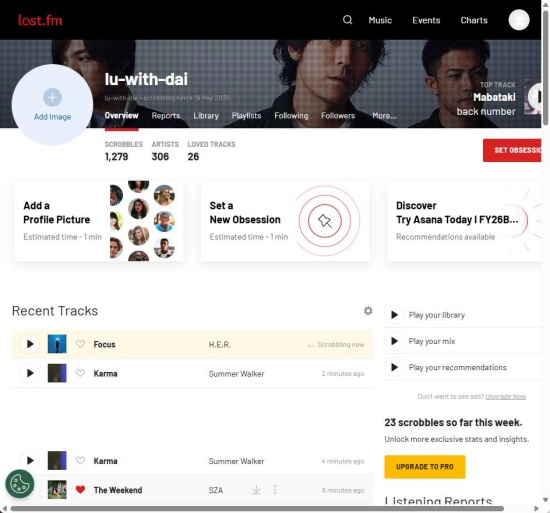Click the Add Image plus icon
The height and width of the screenshot is (513, 550).
52,97
